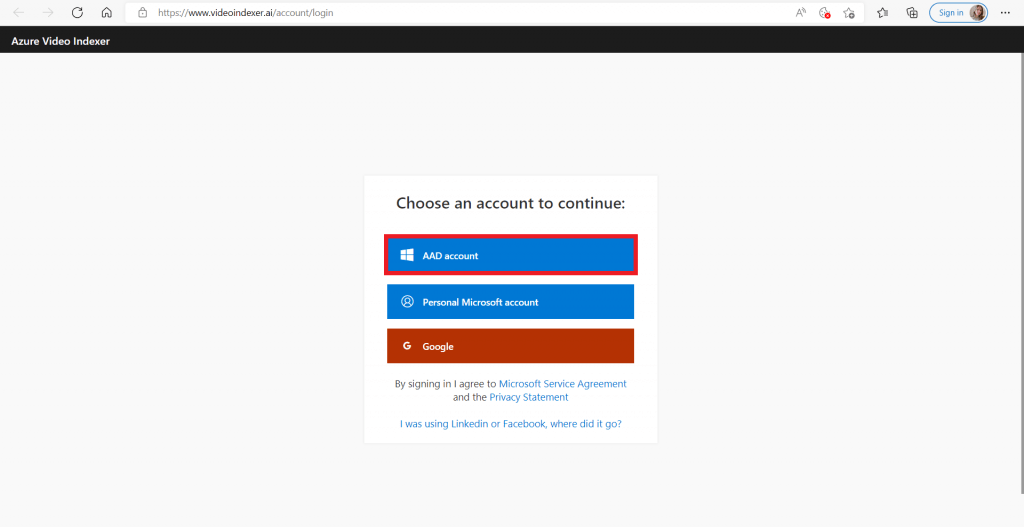This screenshot has width=1024, height=527.
Task: Open the Favorites list
Action: coord(883,13)
